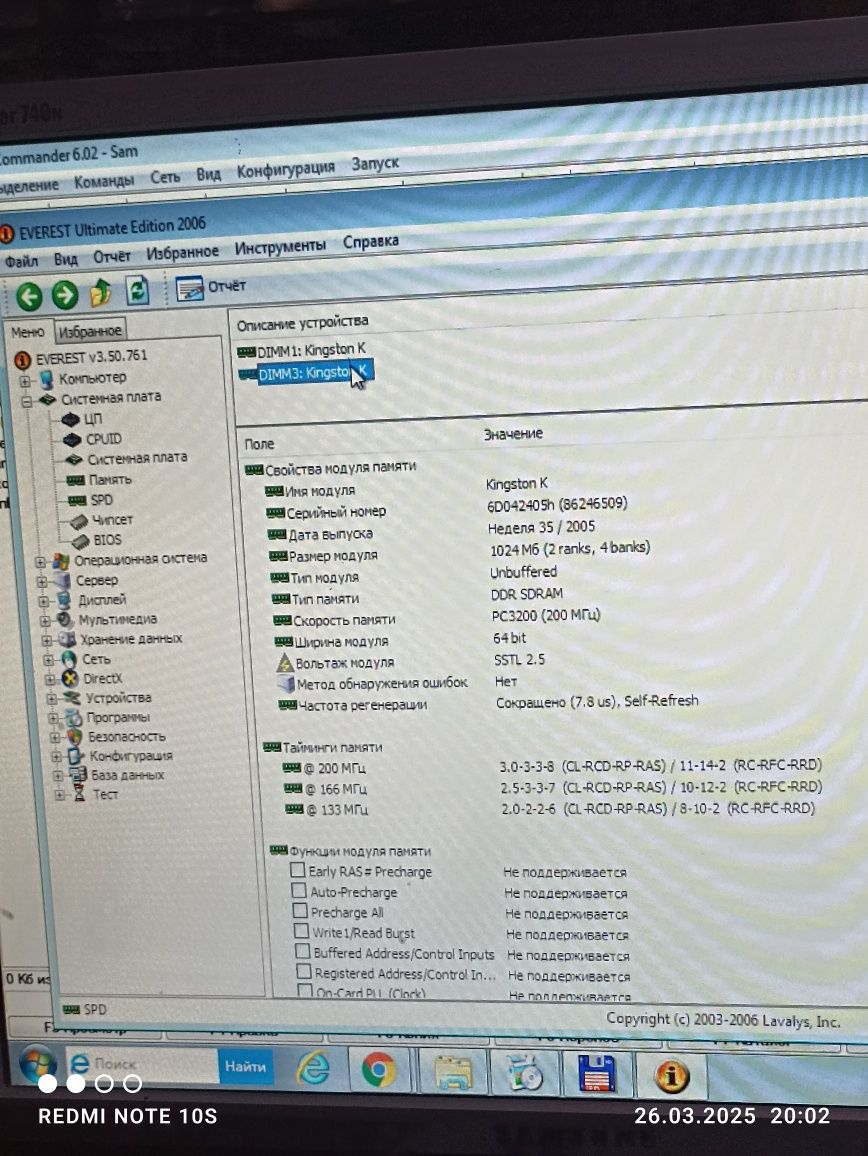Click the Конфигурация icon in tree
The height and width of the screenshot is (1156, 868).
pos(76,756)
